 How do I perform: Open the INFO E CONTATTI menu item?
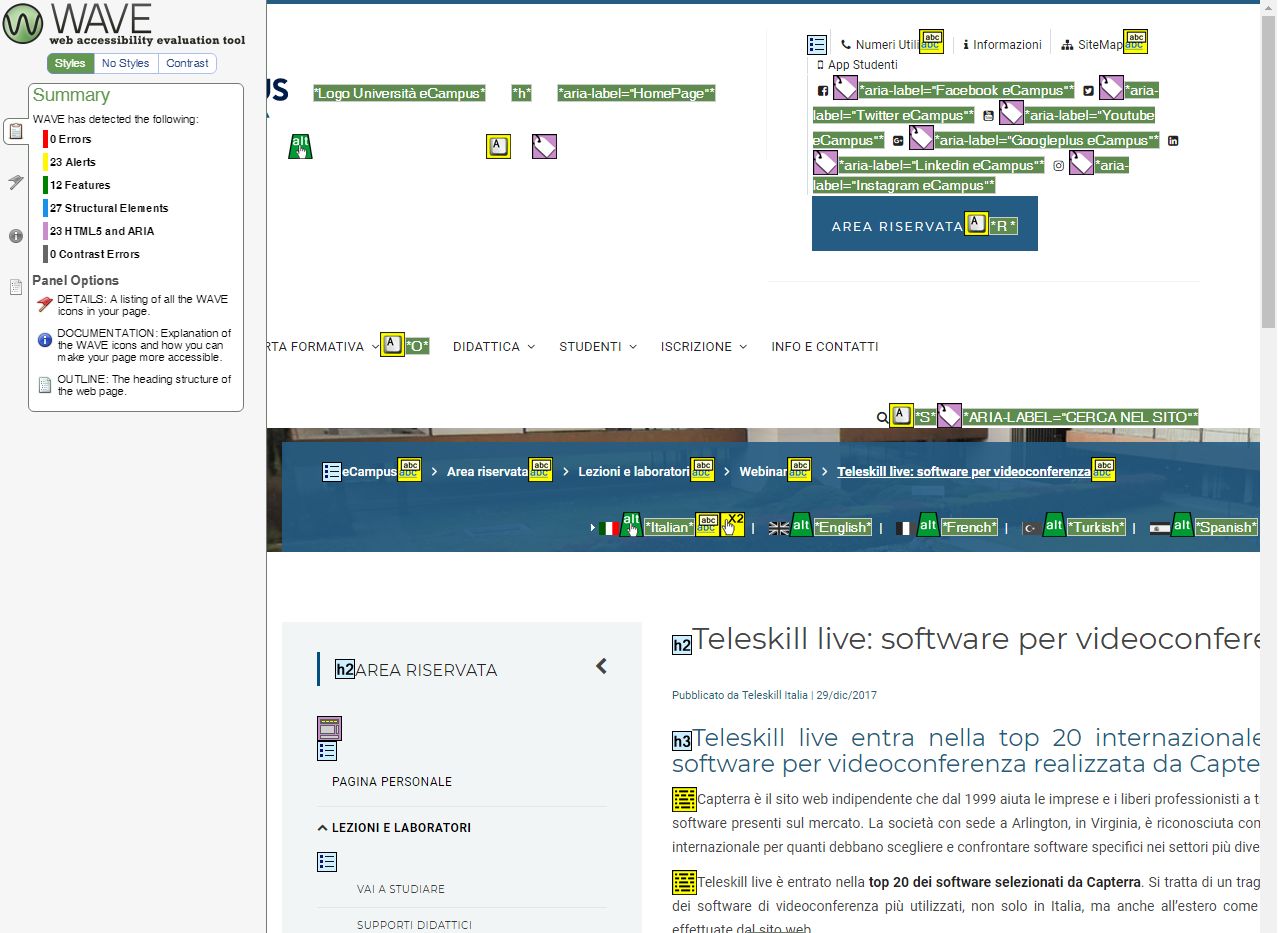click(824, 347)
